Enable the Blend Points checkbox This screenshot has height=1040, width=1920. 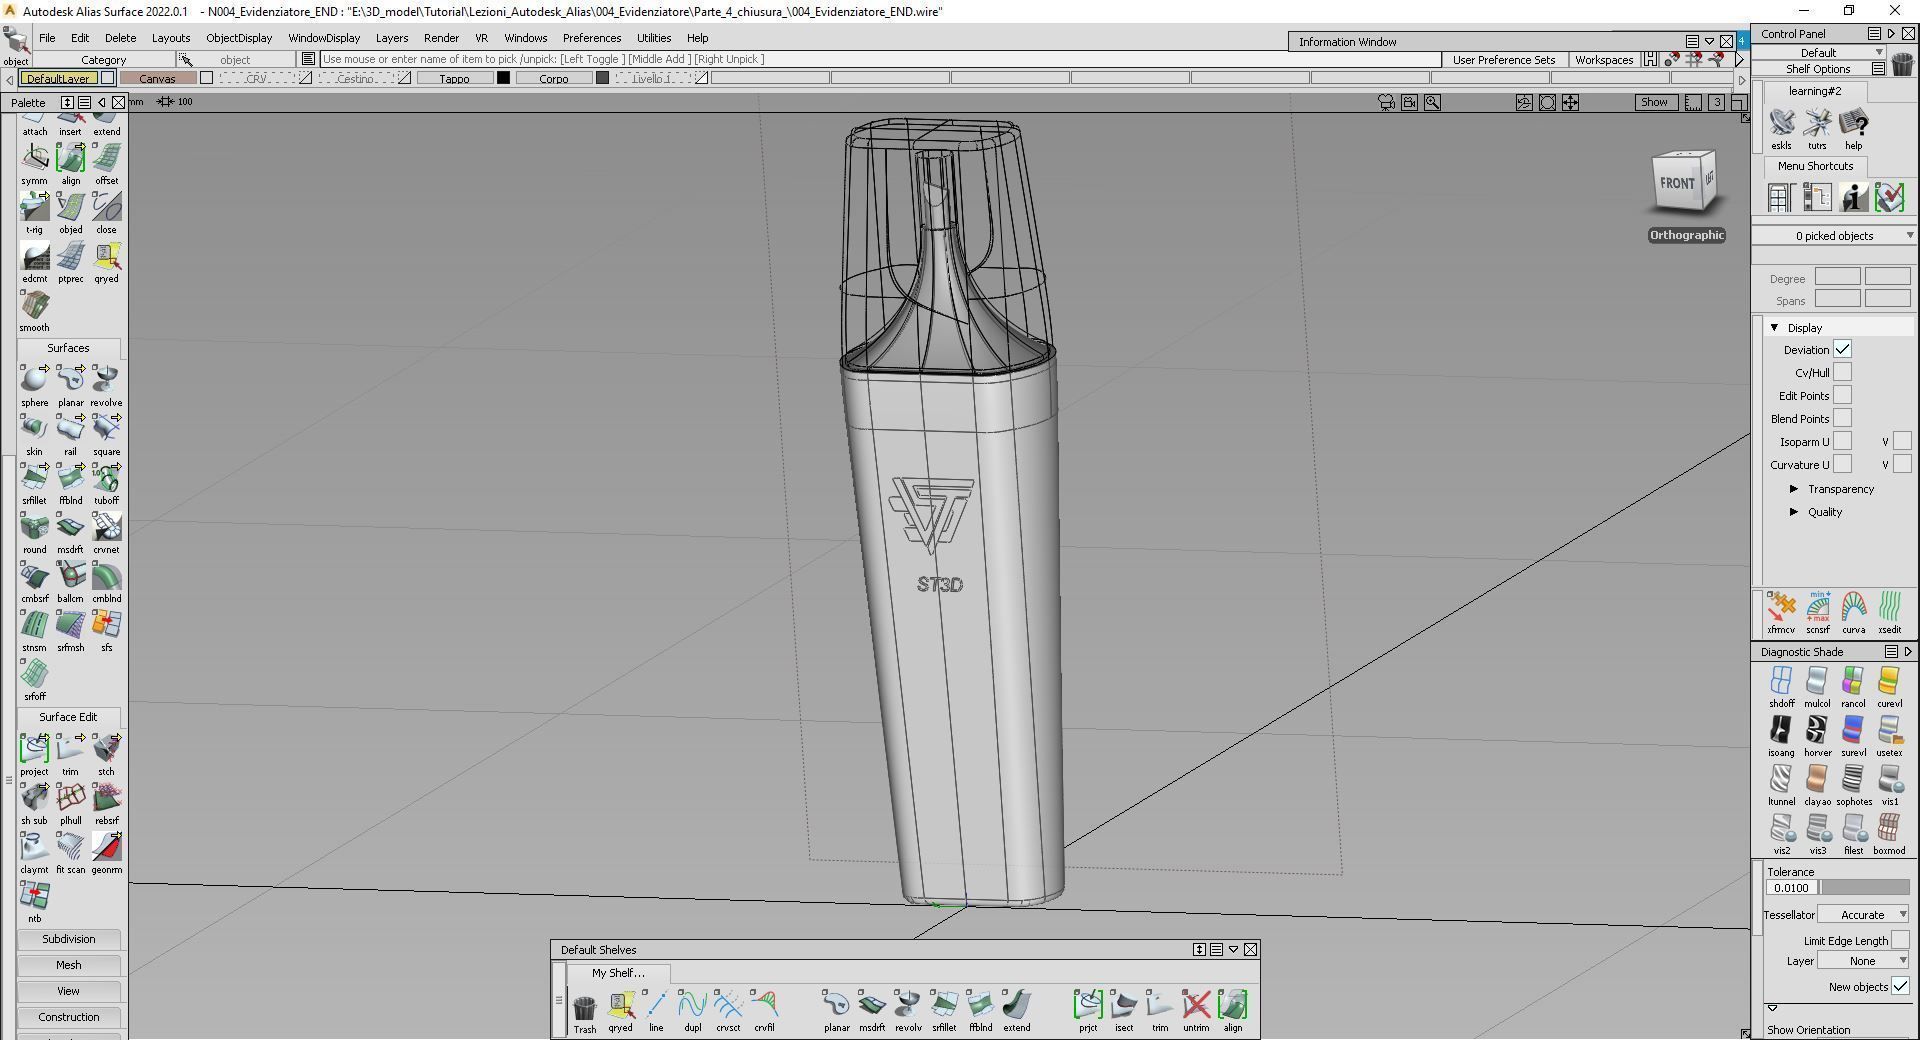pyautogui.click(x=1842, y=418)
